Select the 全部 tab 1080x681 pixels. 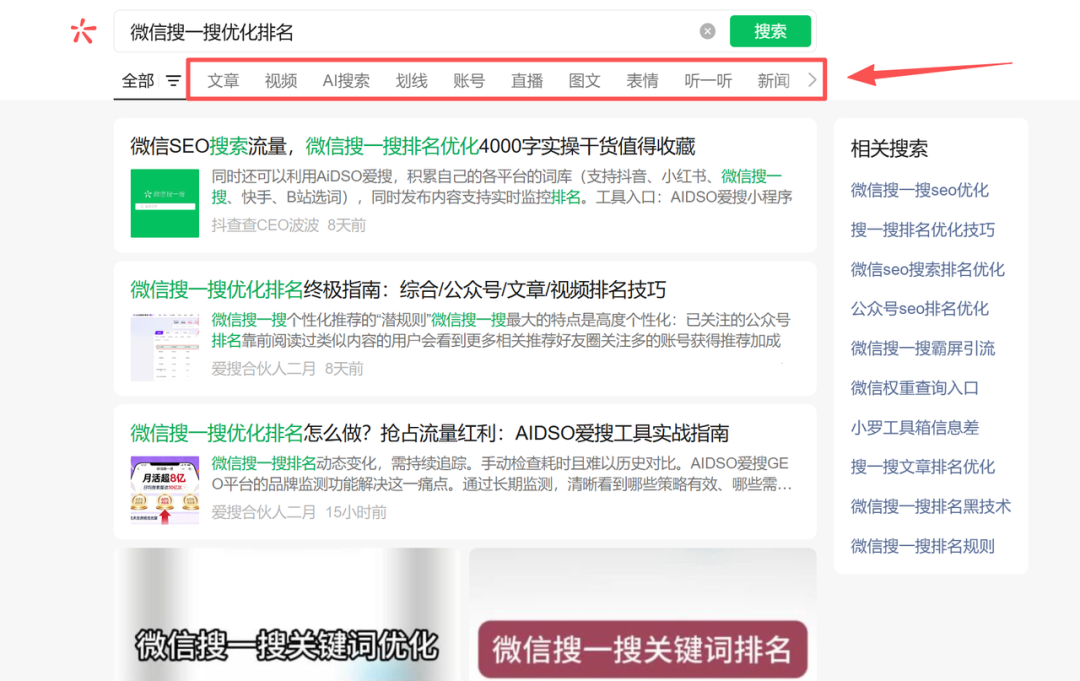[x=138, y=81]
